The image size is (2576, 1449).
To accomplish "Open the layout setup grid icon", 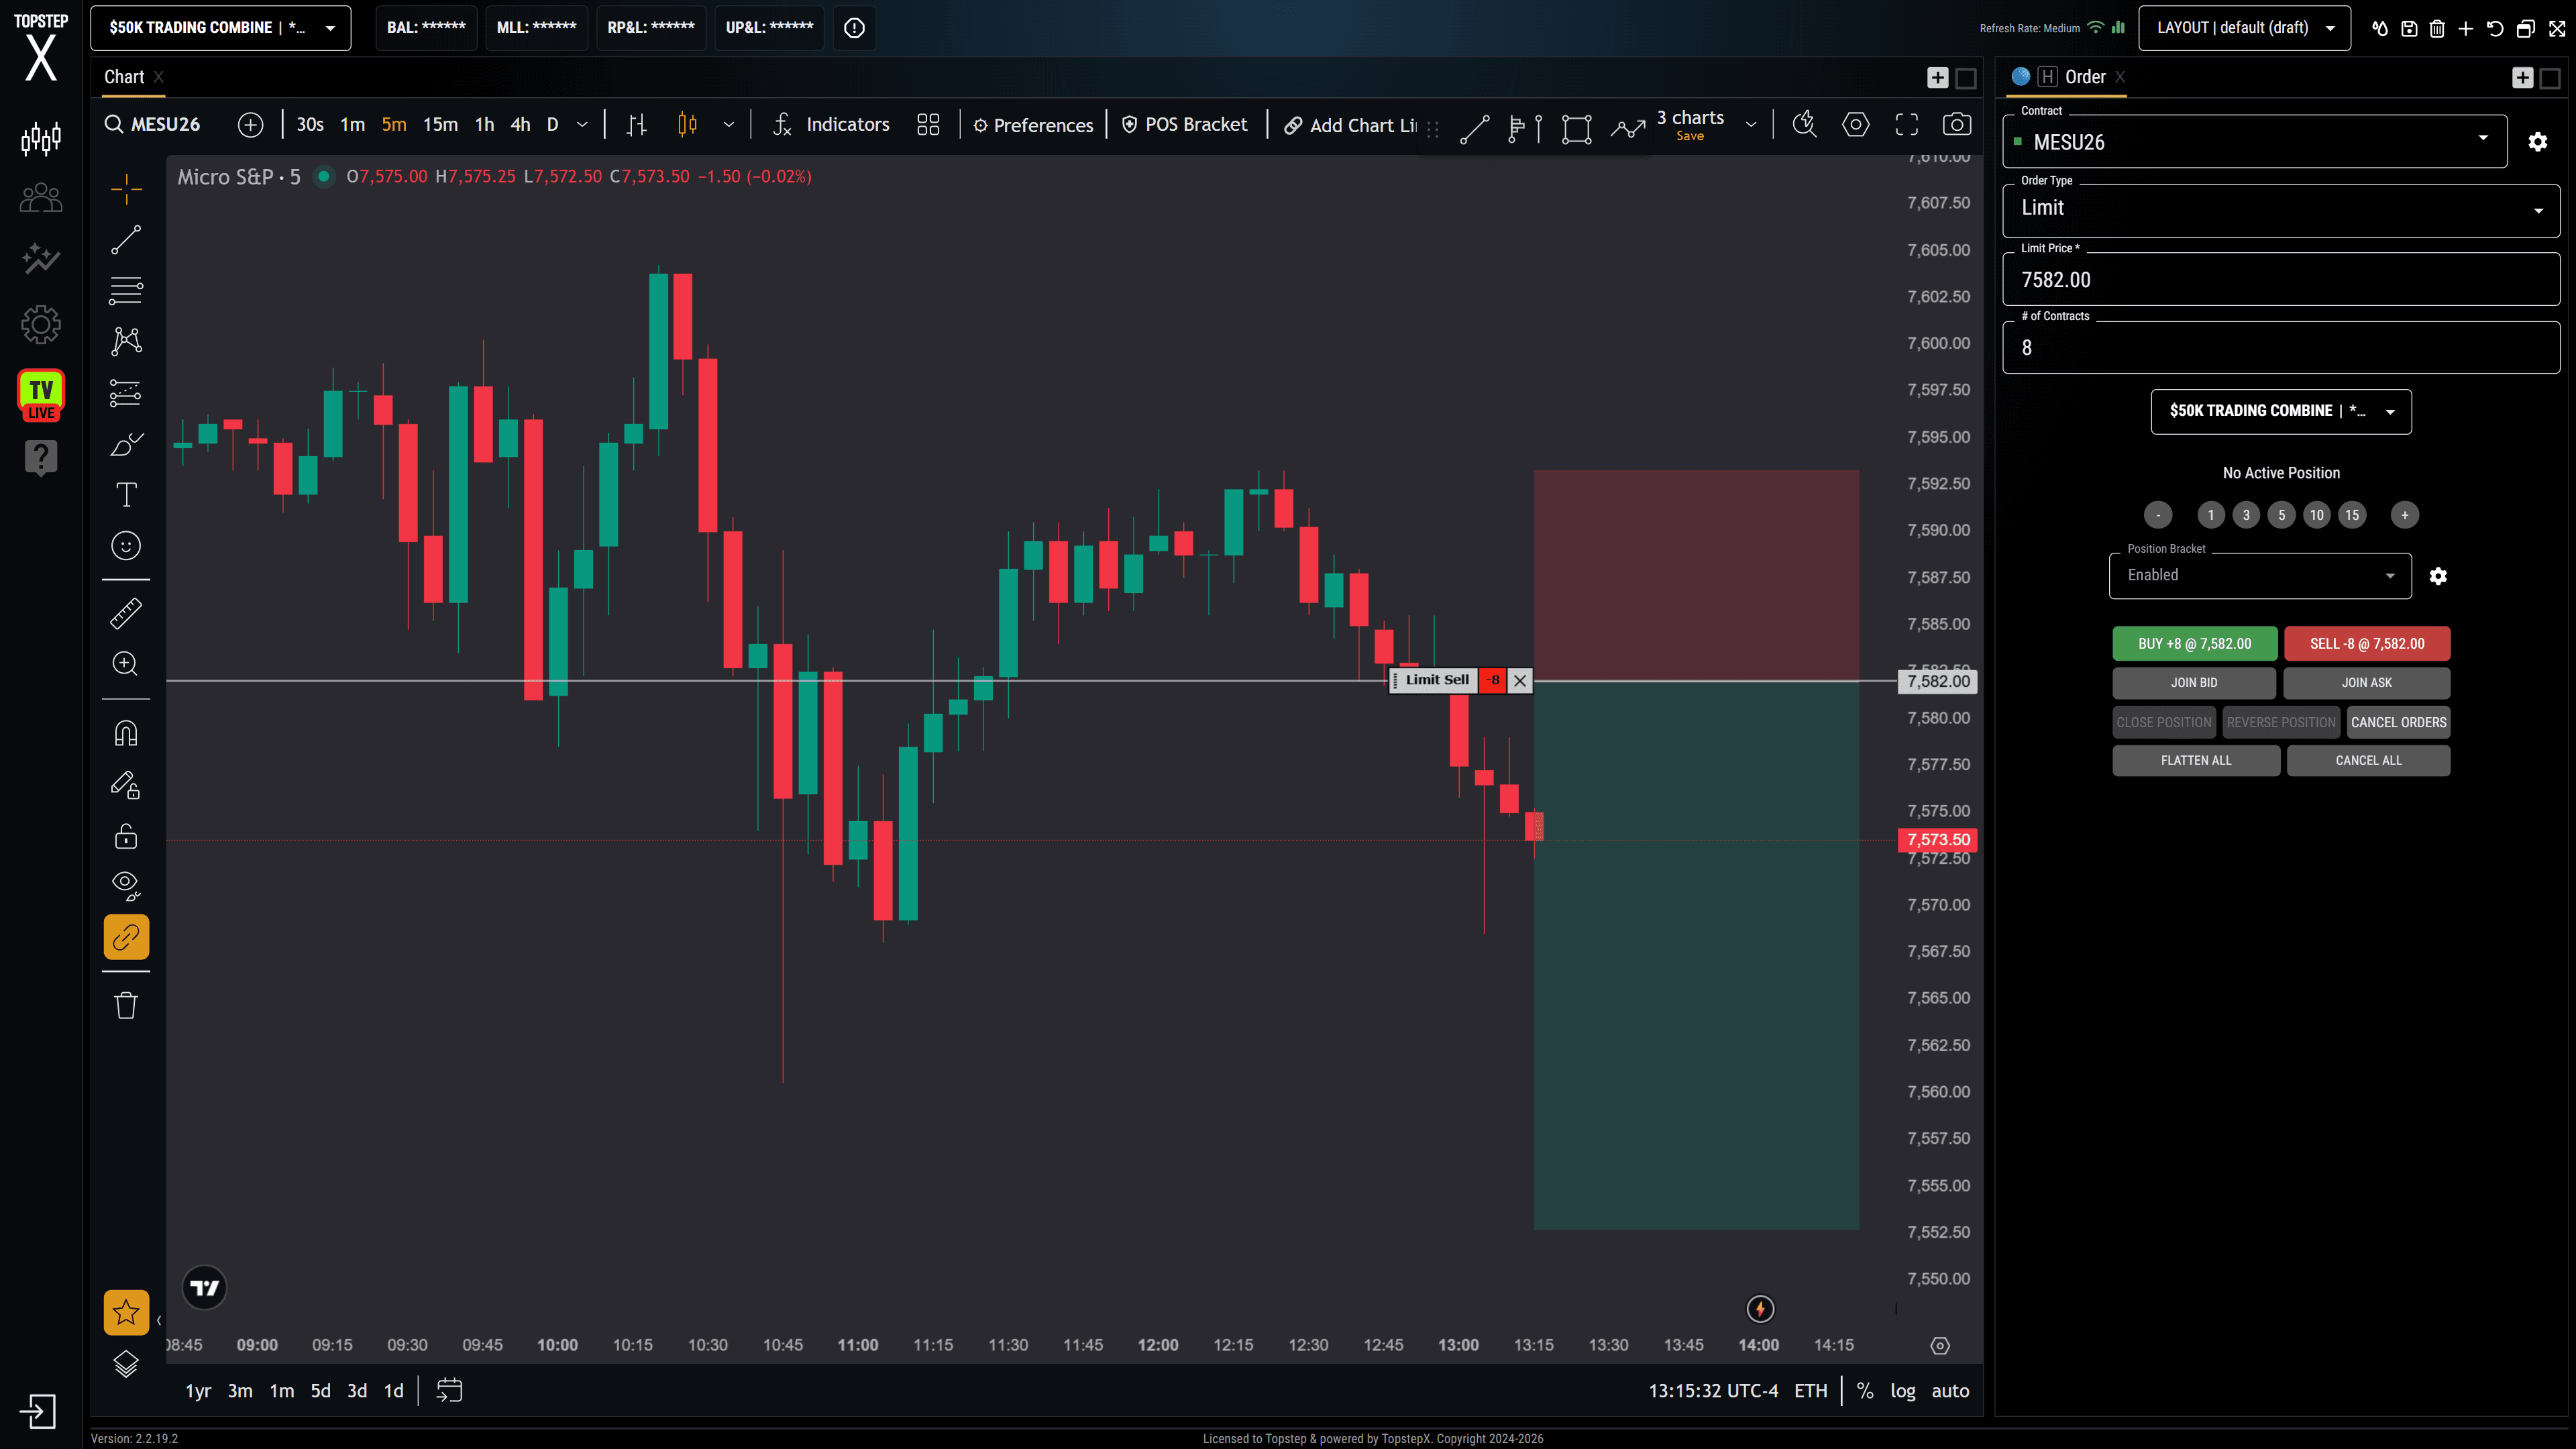I will click(928, 124).
